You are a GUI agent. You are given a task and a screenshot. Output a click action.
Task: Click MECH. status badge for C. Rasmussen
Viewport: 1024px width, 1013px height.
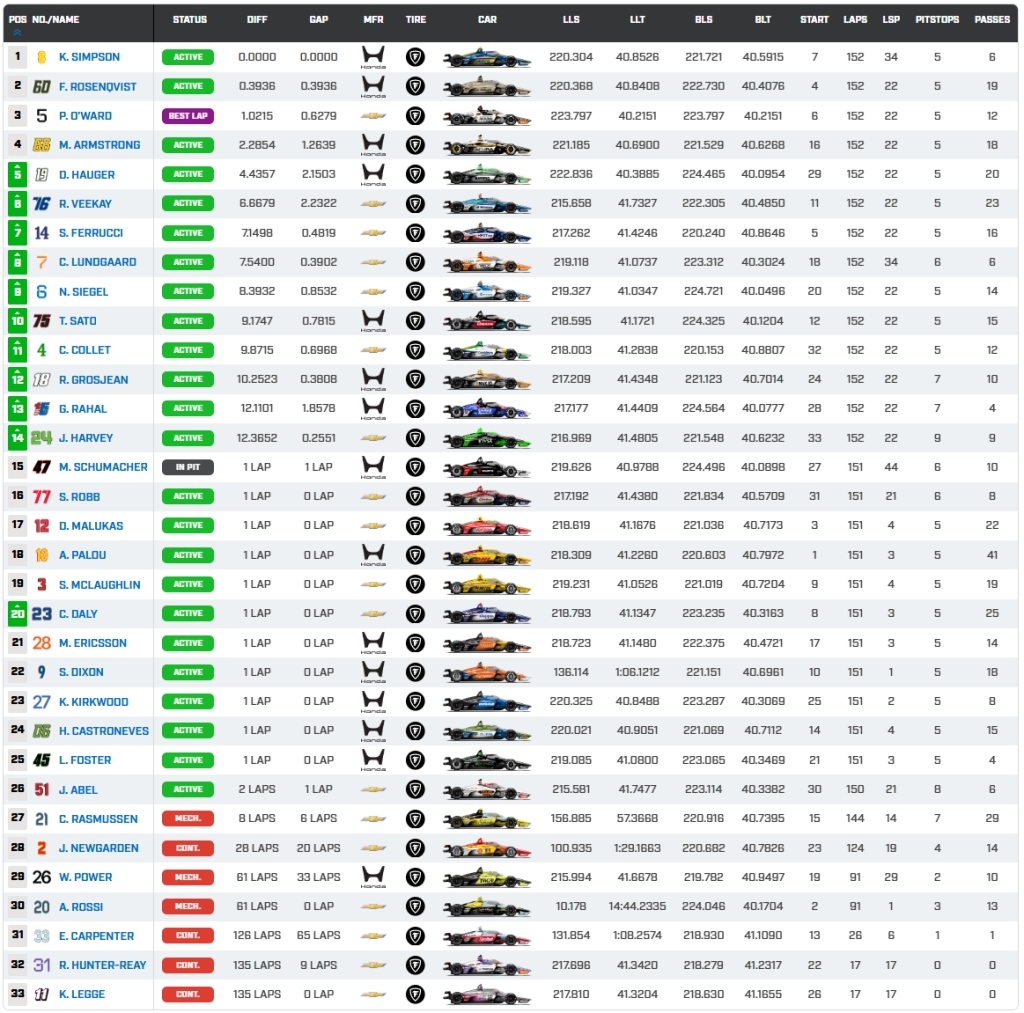188,818
